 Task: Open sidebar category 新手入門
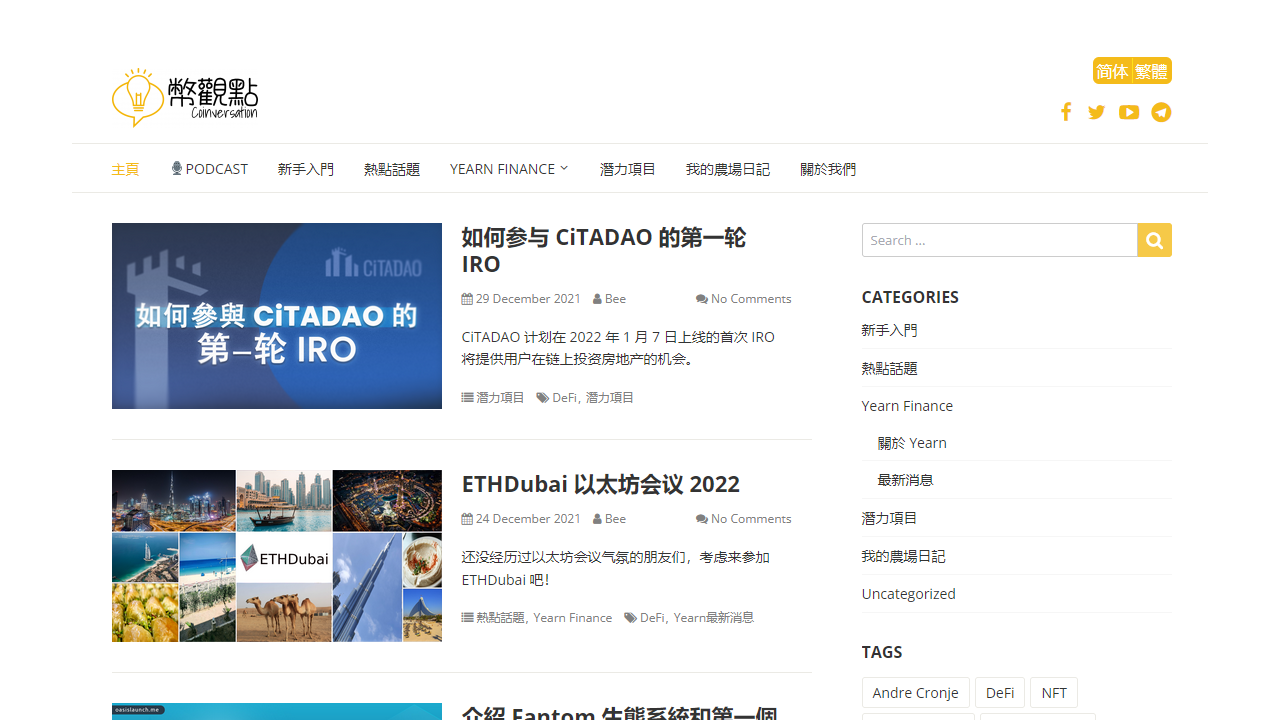889,330
